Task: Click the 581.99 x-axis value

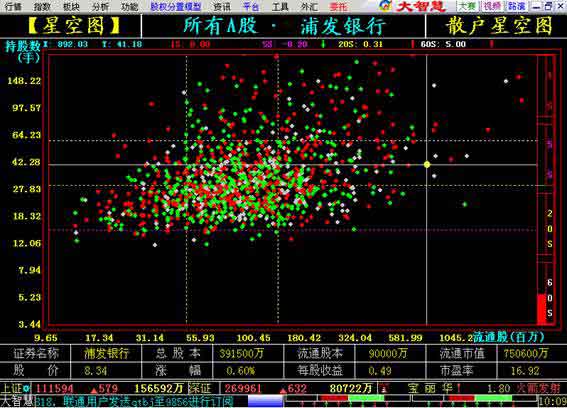Action: point(405,338)
